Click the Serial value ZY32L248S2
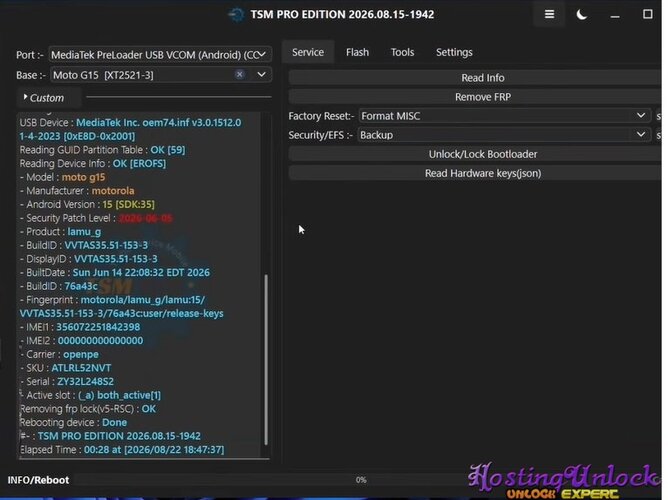The height and width of the screenshot is (500, 668). point(85,382)
